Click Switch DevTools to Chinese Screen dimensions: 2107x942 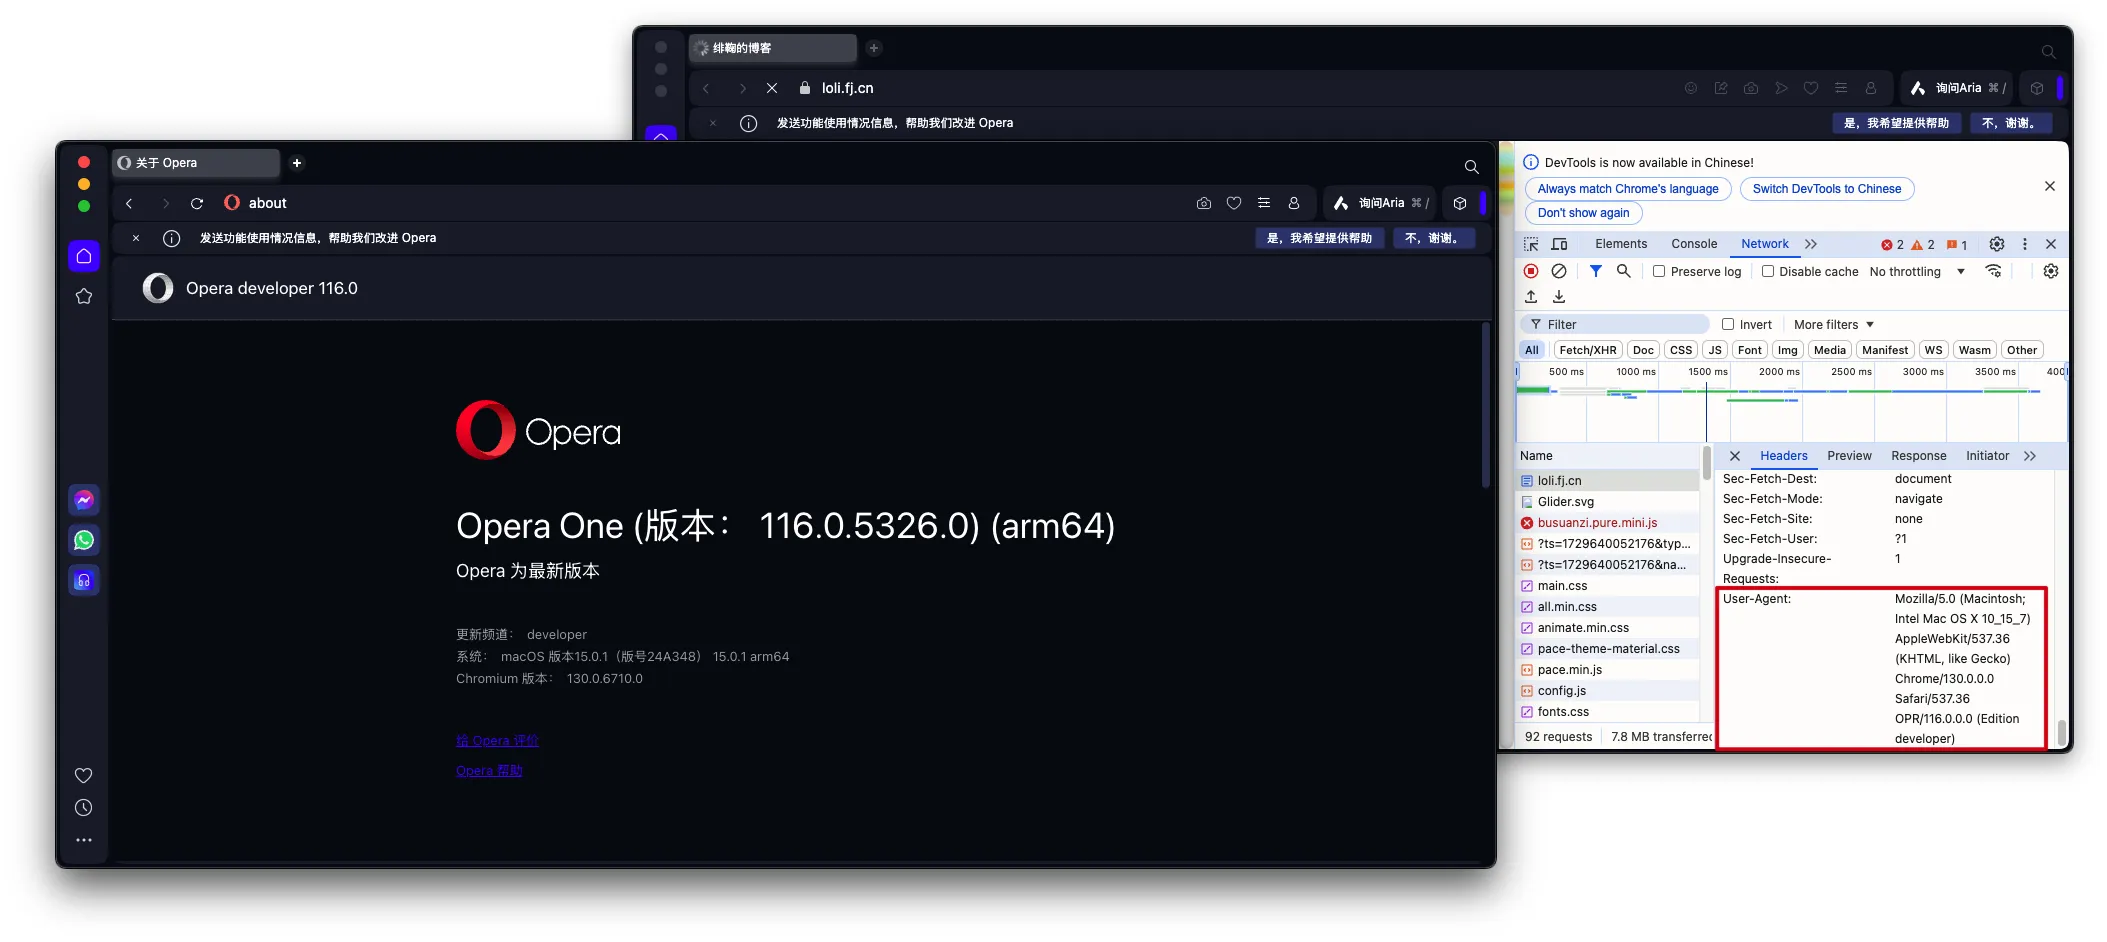click(1827, 189)
